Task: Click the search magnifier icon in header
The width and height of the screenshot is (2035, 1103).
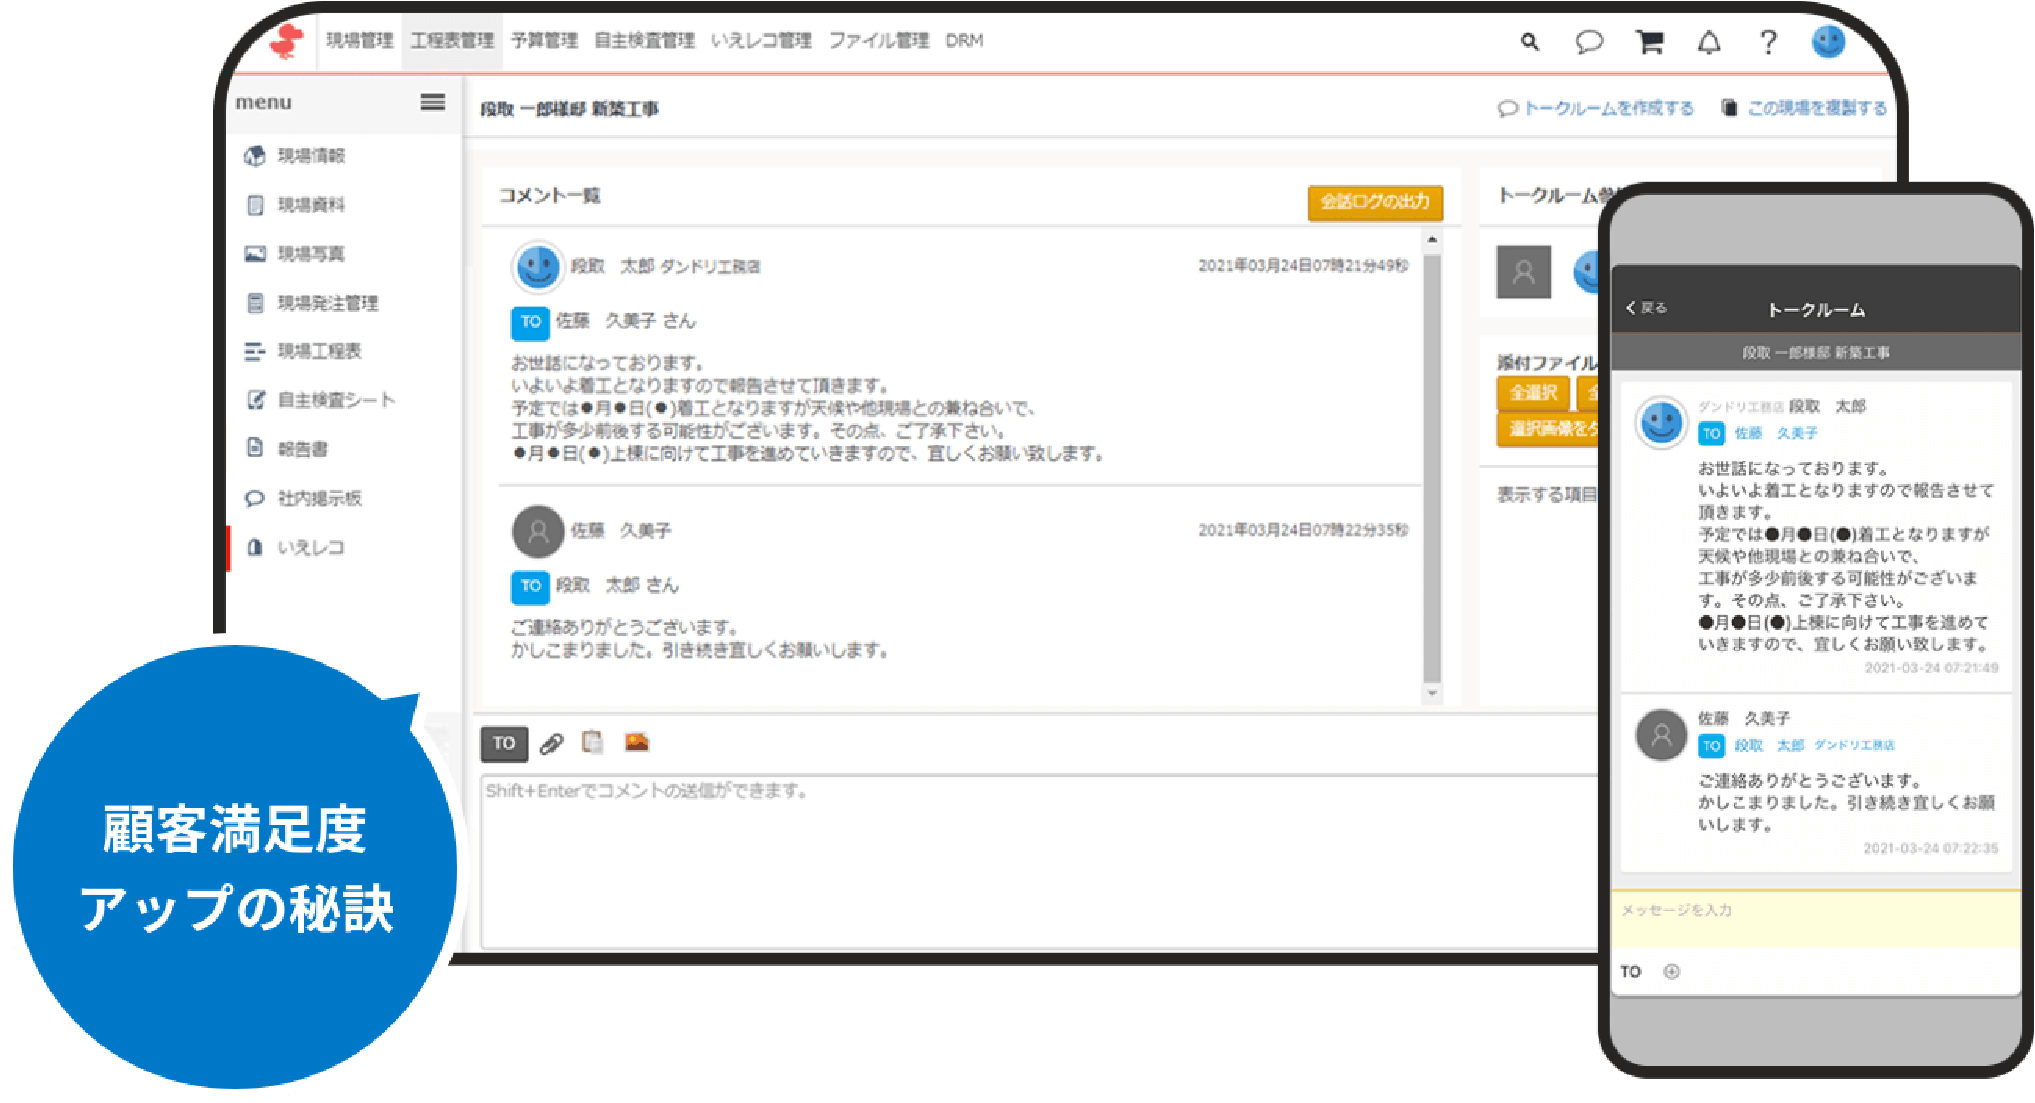Action: 1529,42
